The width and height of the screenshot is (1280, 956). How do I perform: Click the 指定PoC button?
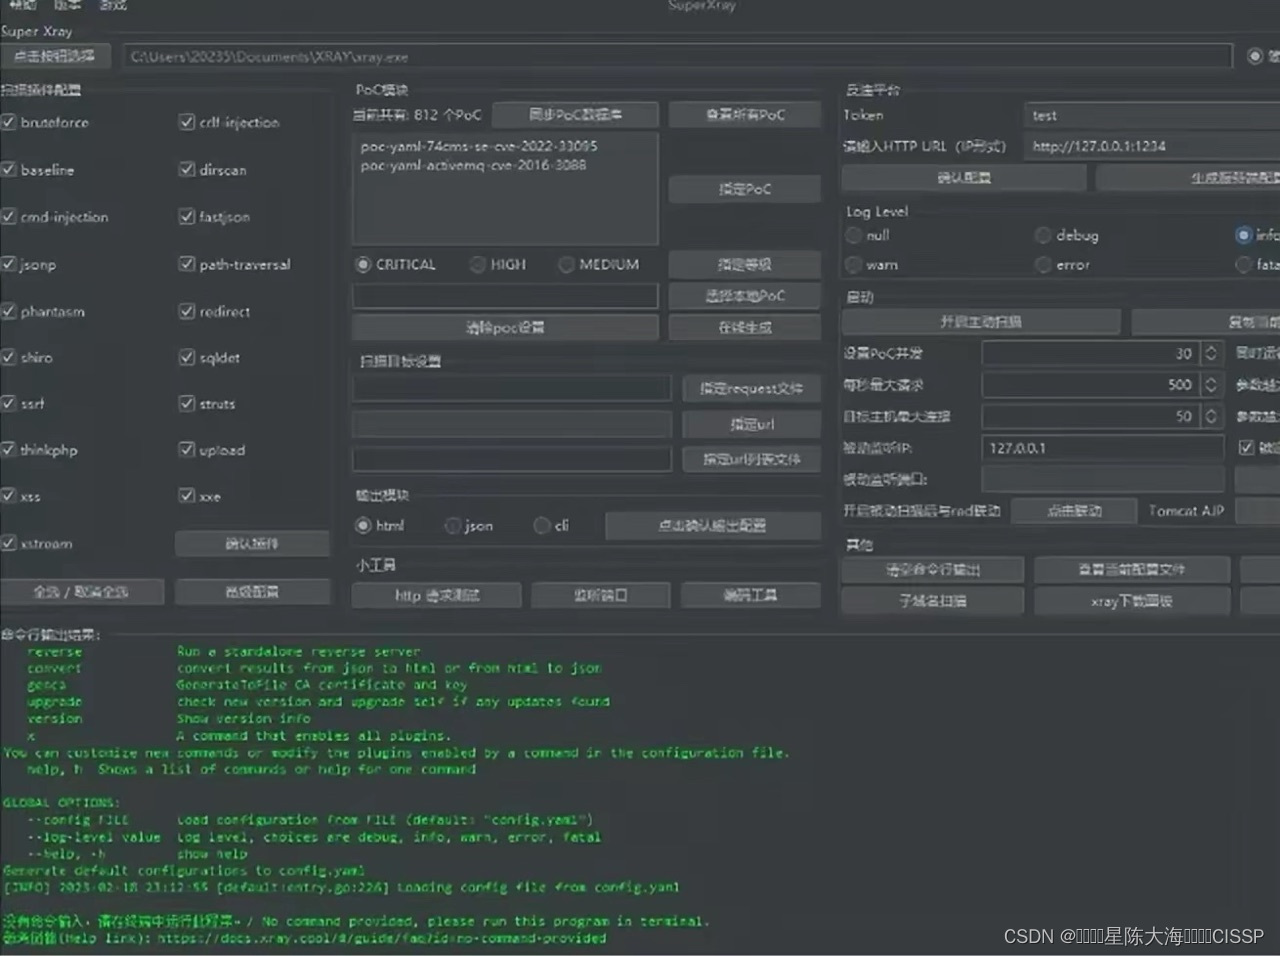coord(745,189)
